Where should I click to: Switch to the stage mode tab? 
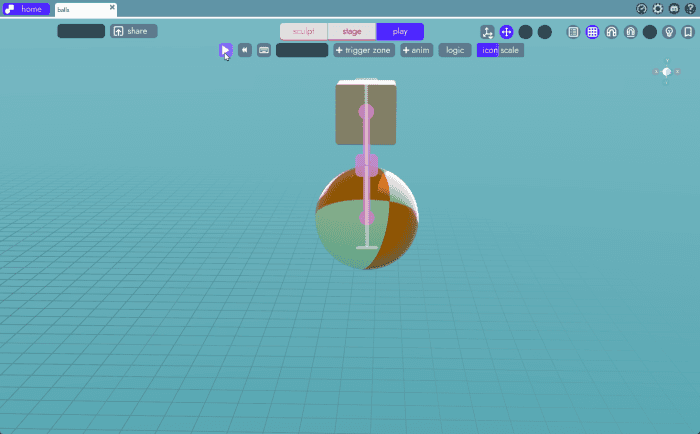[352, 31]
